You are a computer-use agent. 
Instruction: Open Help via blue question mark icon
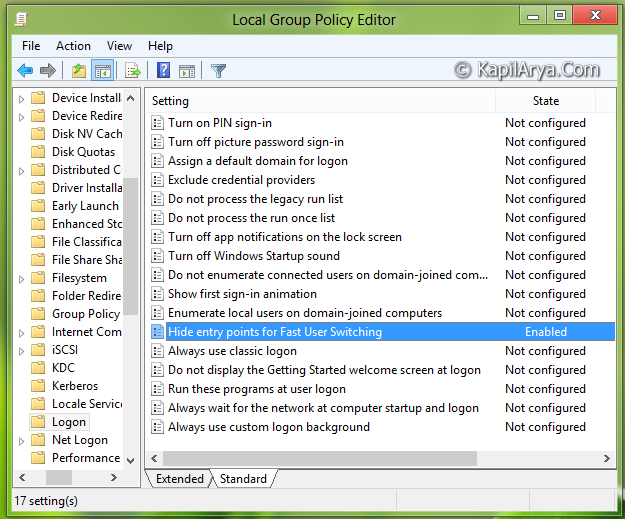[x=164, y=70]
